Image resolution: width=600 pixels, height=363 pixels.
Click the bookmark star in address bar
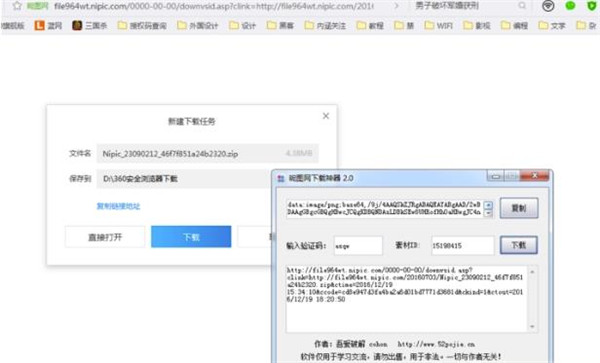point(17,6)
